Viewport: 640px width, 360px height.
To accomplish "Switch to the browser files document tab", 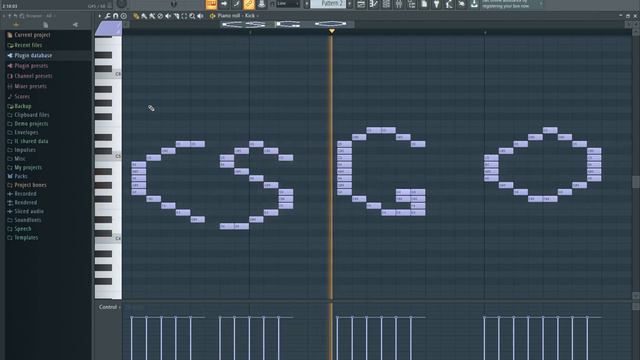I will [45, 24].
